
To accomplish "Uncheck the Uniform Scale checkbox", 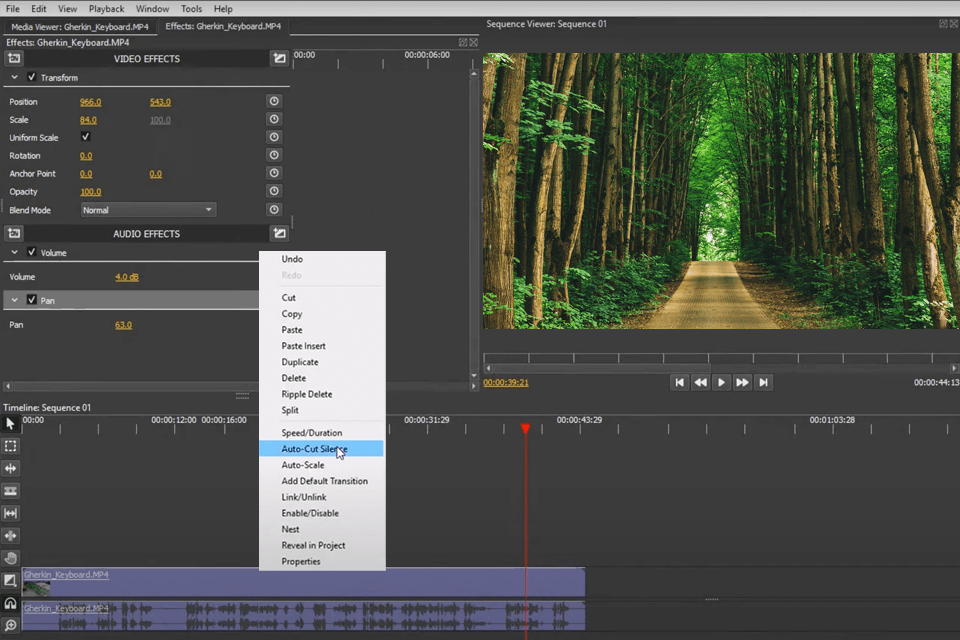I will [x=85, y=137].
